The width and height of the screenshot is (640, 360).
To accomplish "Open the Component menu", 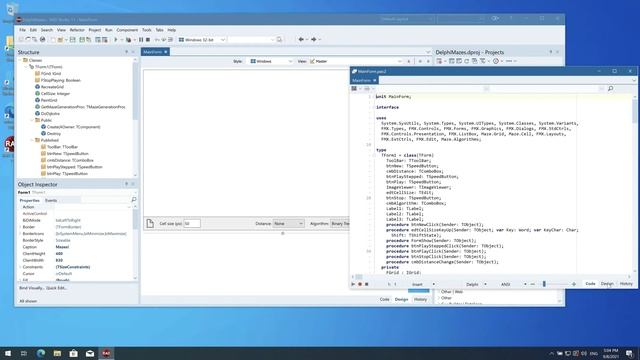I will pos(127,30).
